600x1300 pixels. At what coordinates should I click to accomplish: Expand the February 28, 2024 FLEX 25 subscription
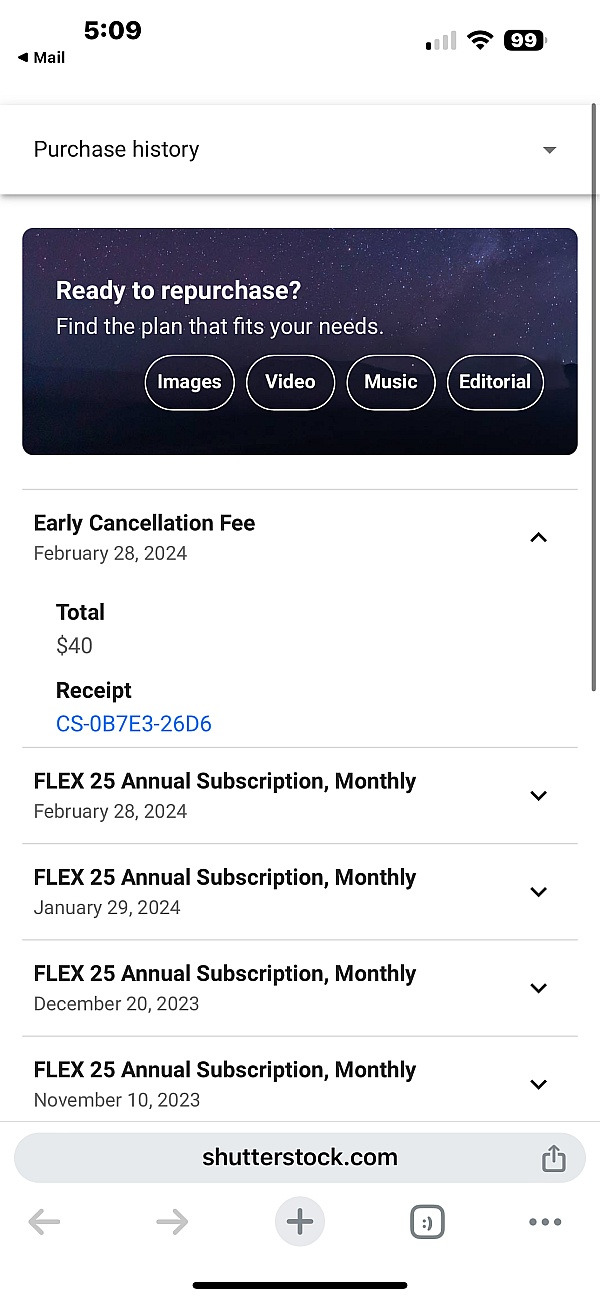click(538, 796)
